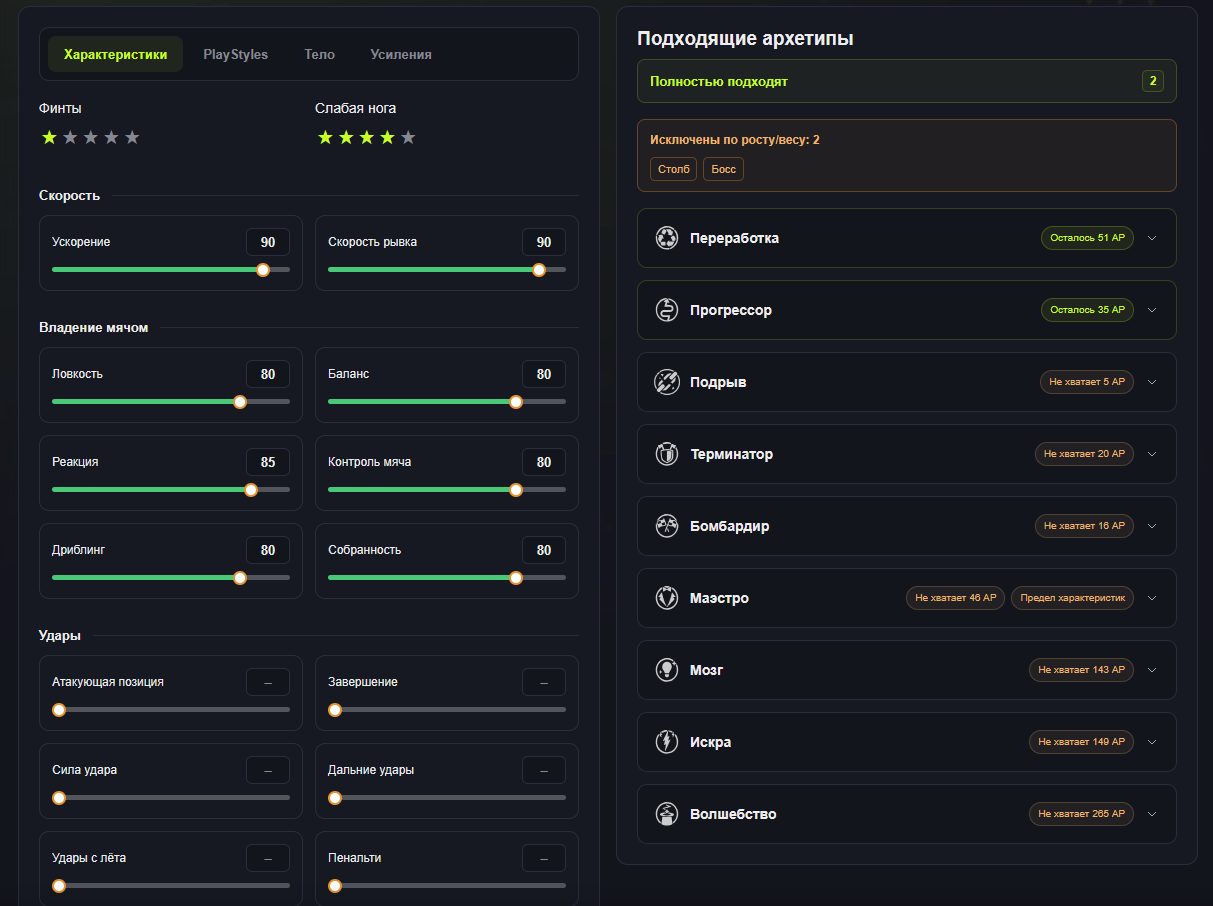Viewport: 1213px width, 906px height.
Task: Click the Маэстро archetype icon
Action: tap(667, 598)
